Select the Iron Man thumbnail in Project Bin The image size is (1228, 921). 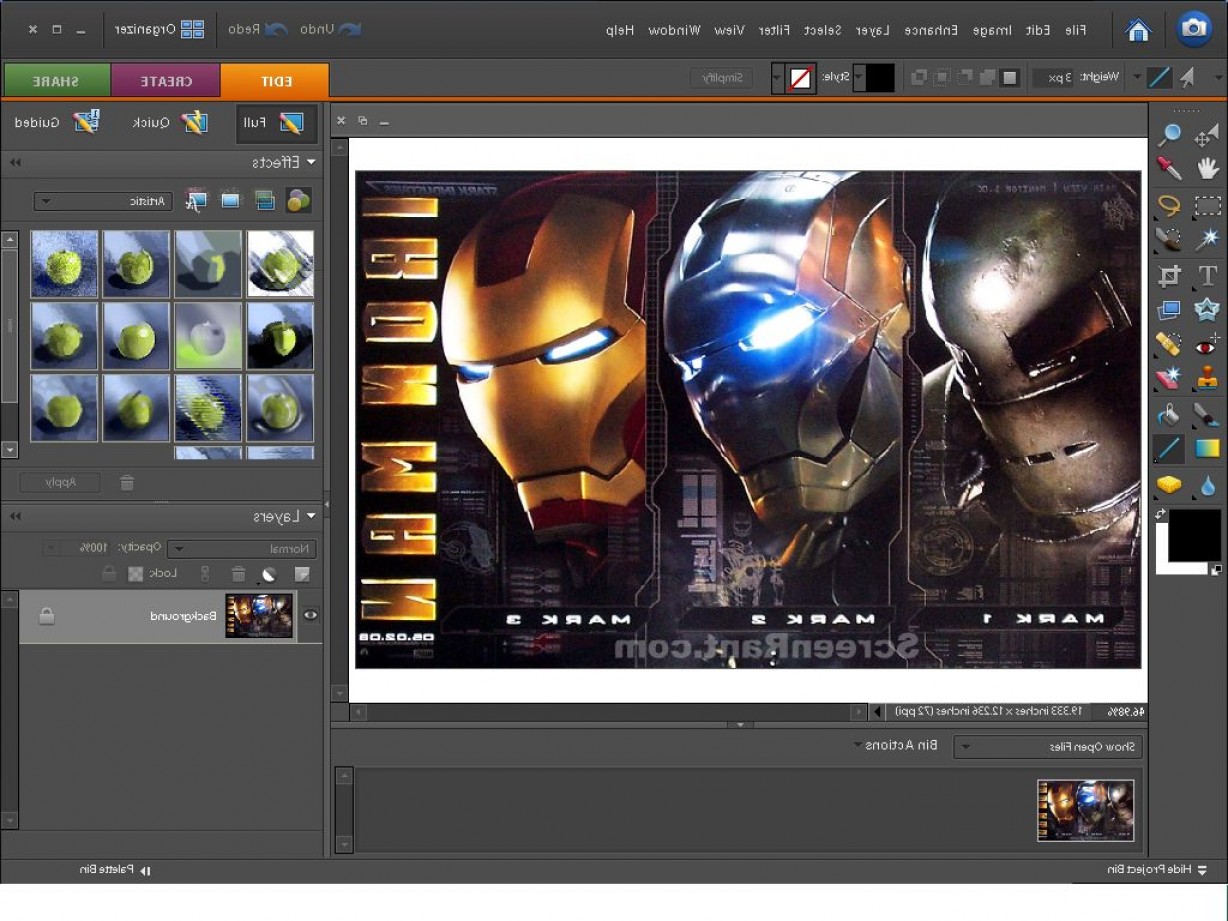coord(1086,811)
